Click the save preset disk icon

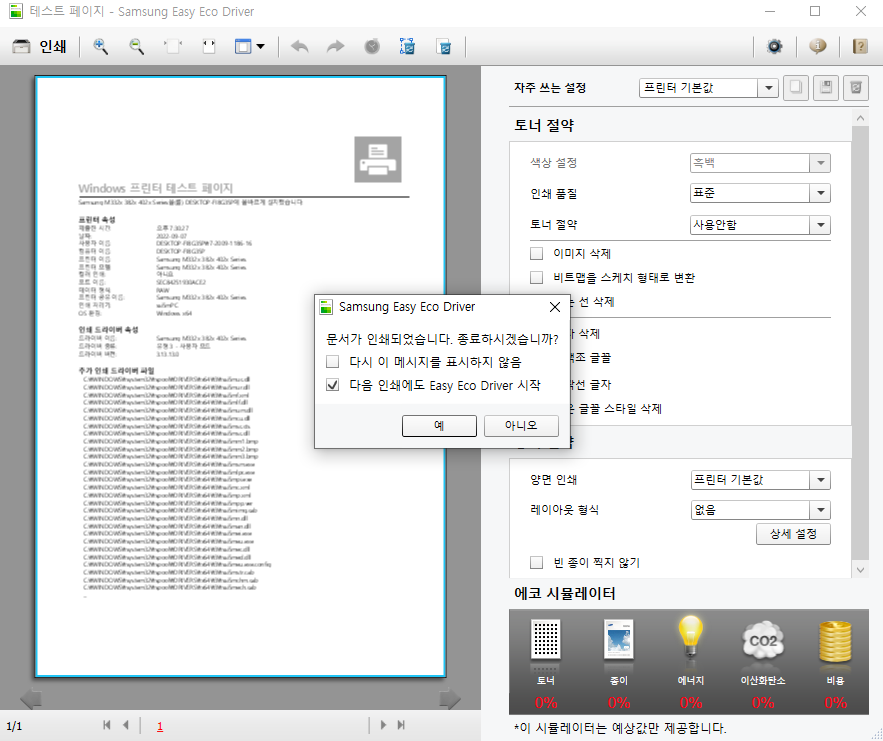[x=826, y=88]
